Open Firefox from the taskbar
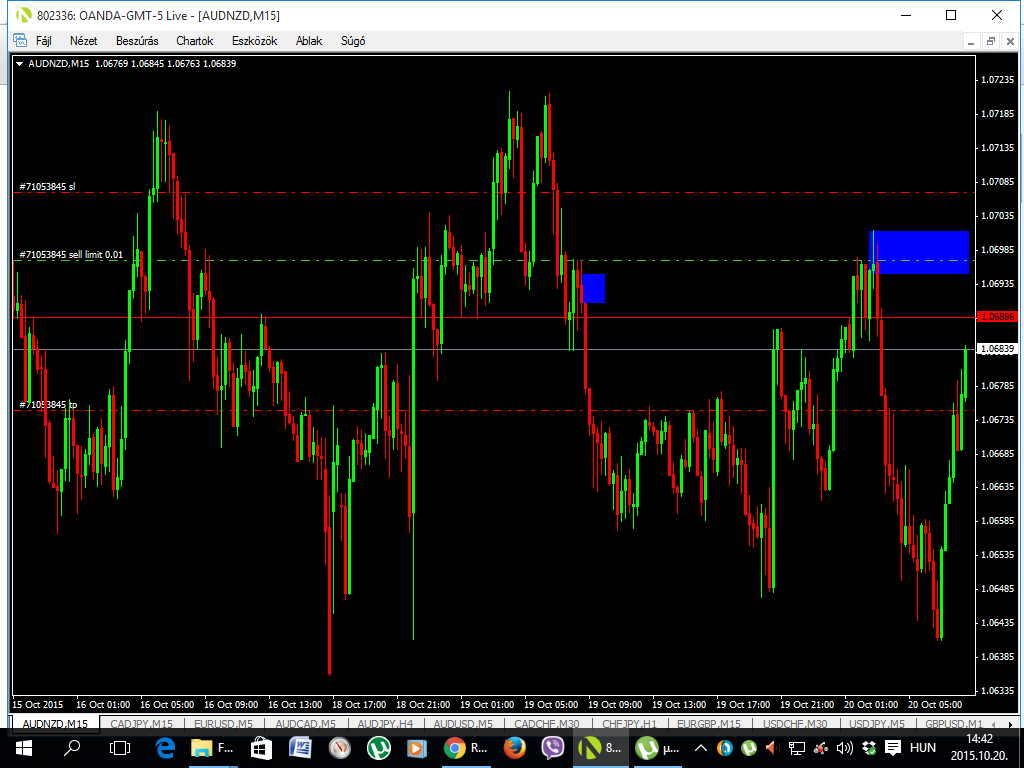The image size is (1024, 768). 514,747
